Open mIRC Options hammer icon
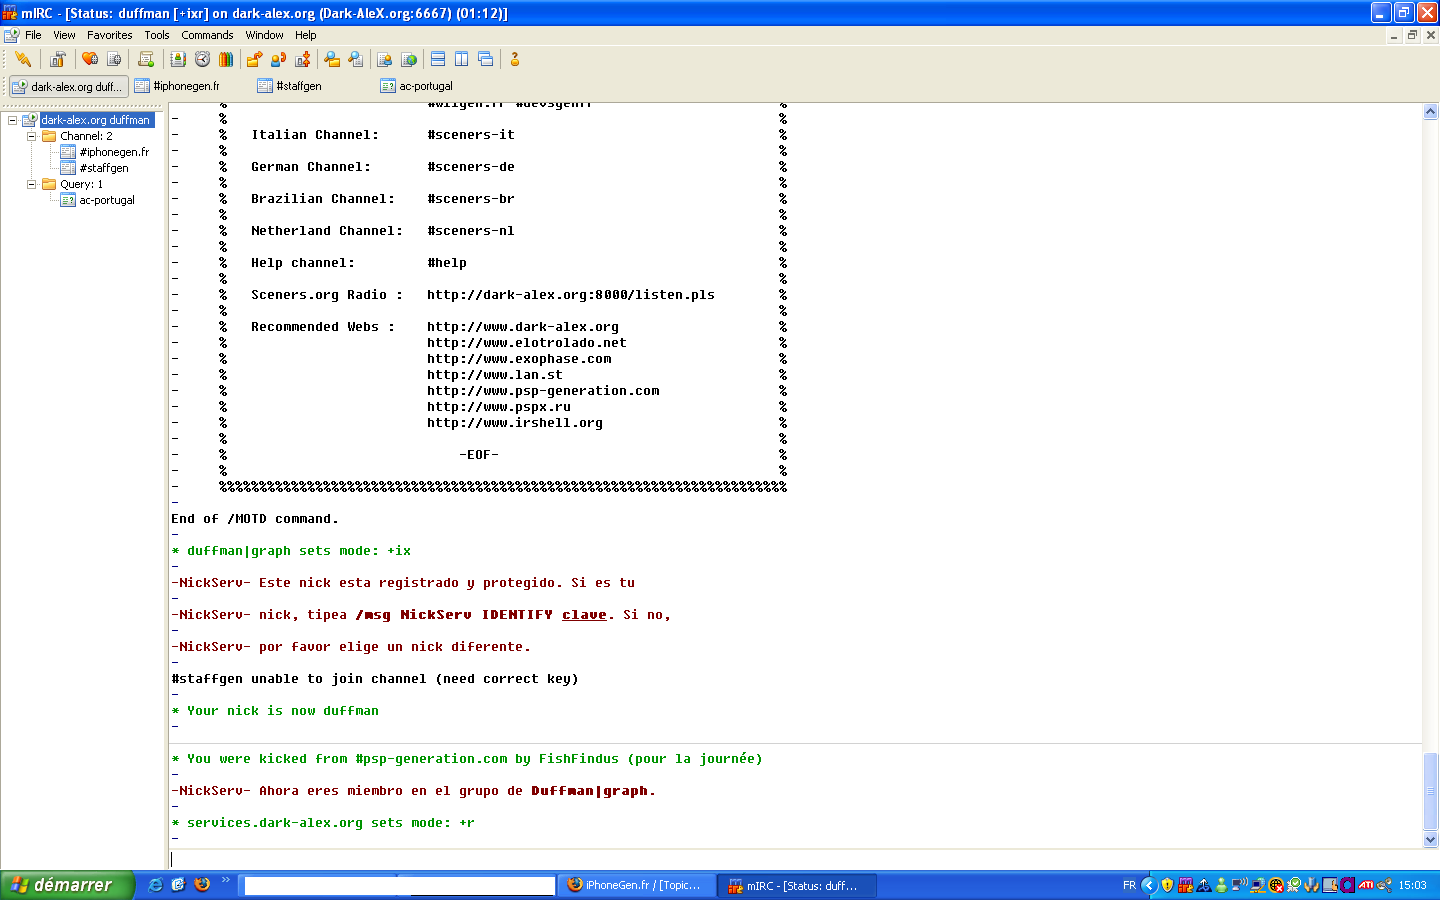This screenshot has width=1440, height=900. [x=58, y=59]
